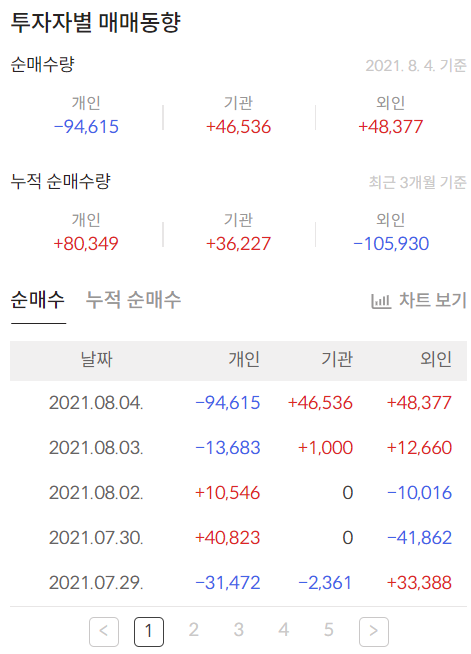The image size is (471, 654).
Task: Open the 차트 보기 chart icon
Action: (381, 301)
